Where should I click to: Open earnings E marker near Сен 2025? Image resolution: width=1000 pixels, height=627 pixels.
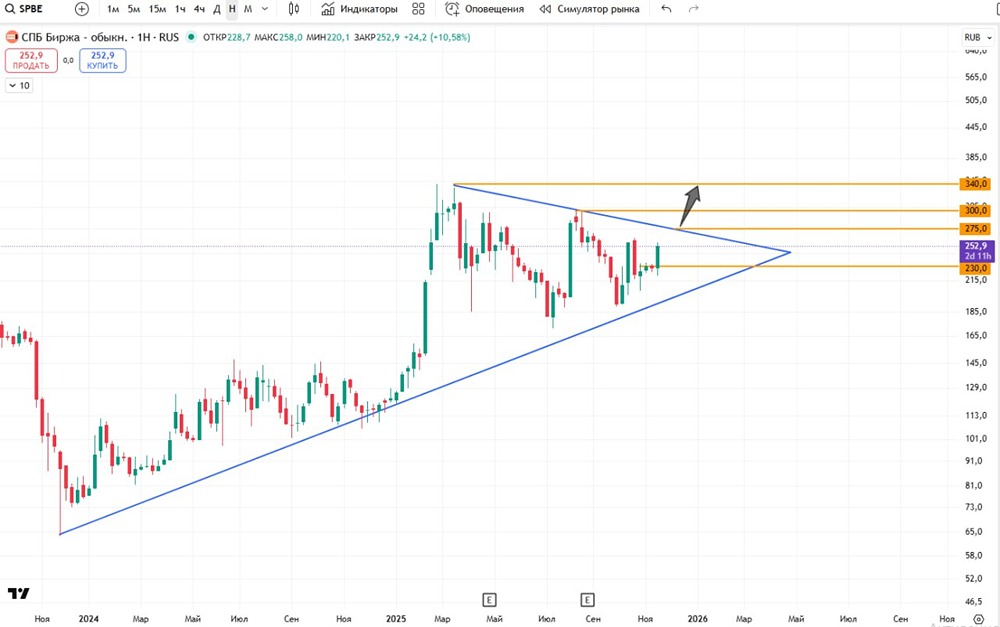click(587, 600)
